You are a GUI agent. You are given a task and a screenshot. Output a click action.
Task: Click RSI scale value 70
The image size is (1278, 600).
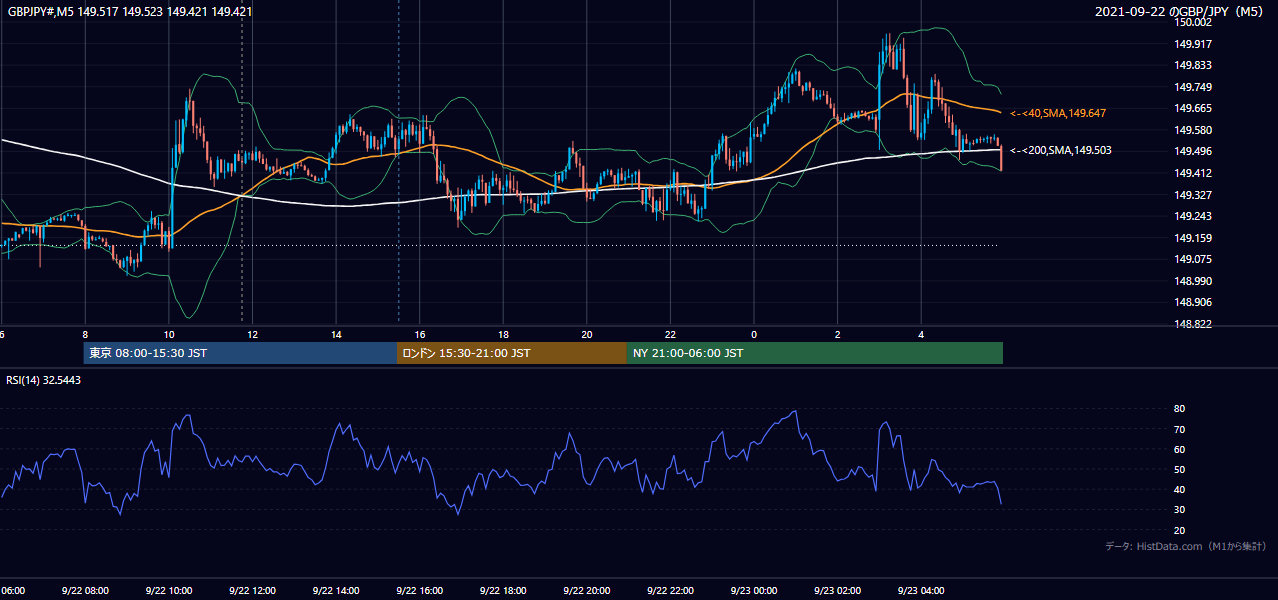pyautogui.click(x=1179, y=429)
